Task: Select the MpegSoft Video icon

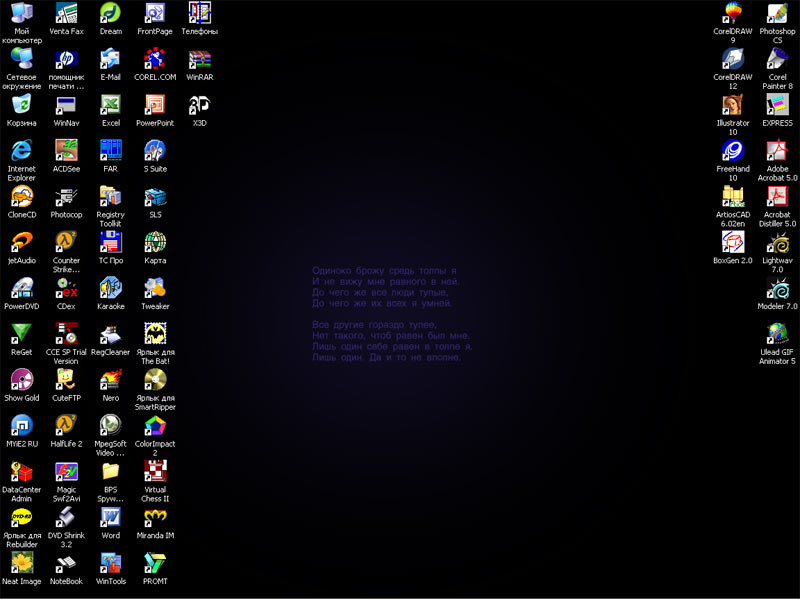Action: pos(110,426)
